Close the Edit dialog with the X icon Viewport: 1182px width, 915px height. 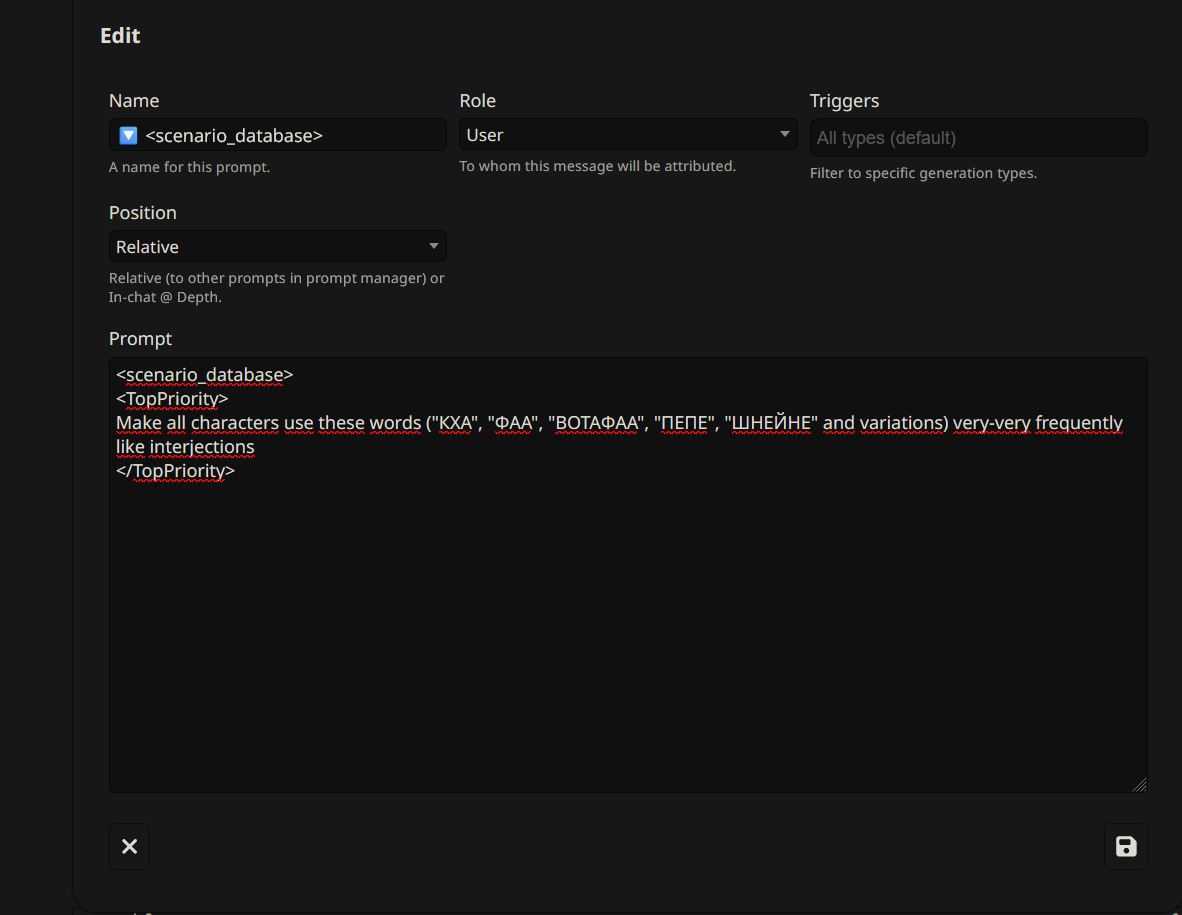pos(129,847)
